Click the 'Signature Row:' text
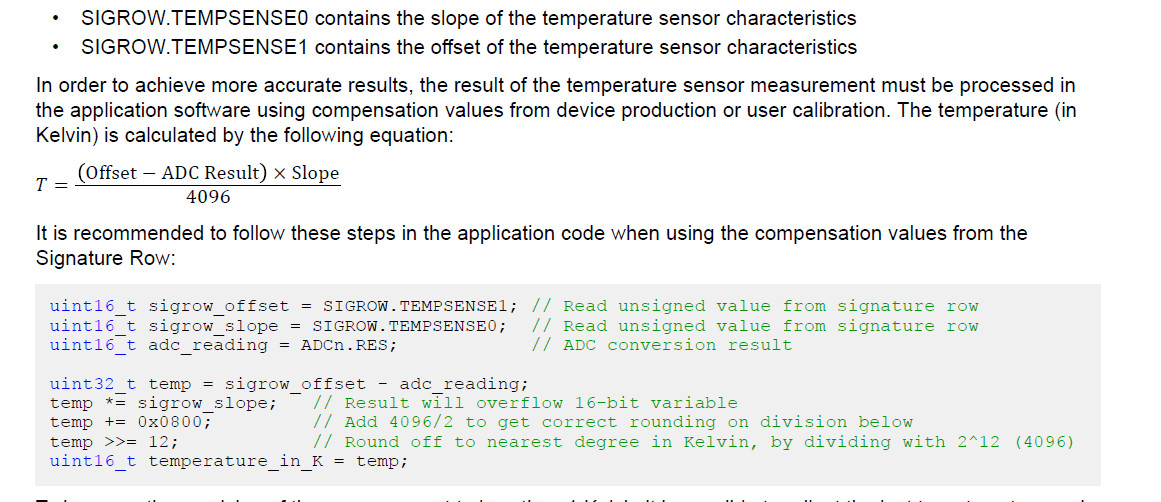The image size is (1161, 502). coord(105,258)
